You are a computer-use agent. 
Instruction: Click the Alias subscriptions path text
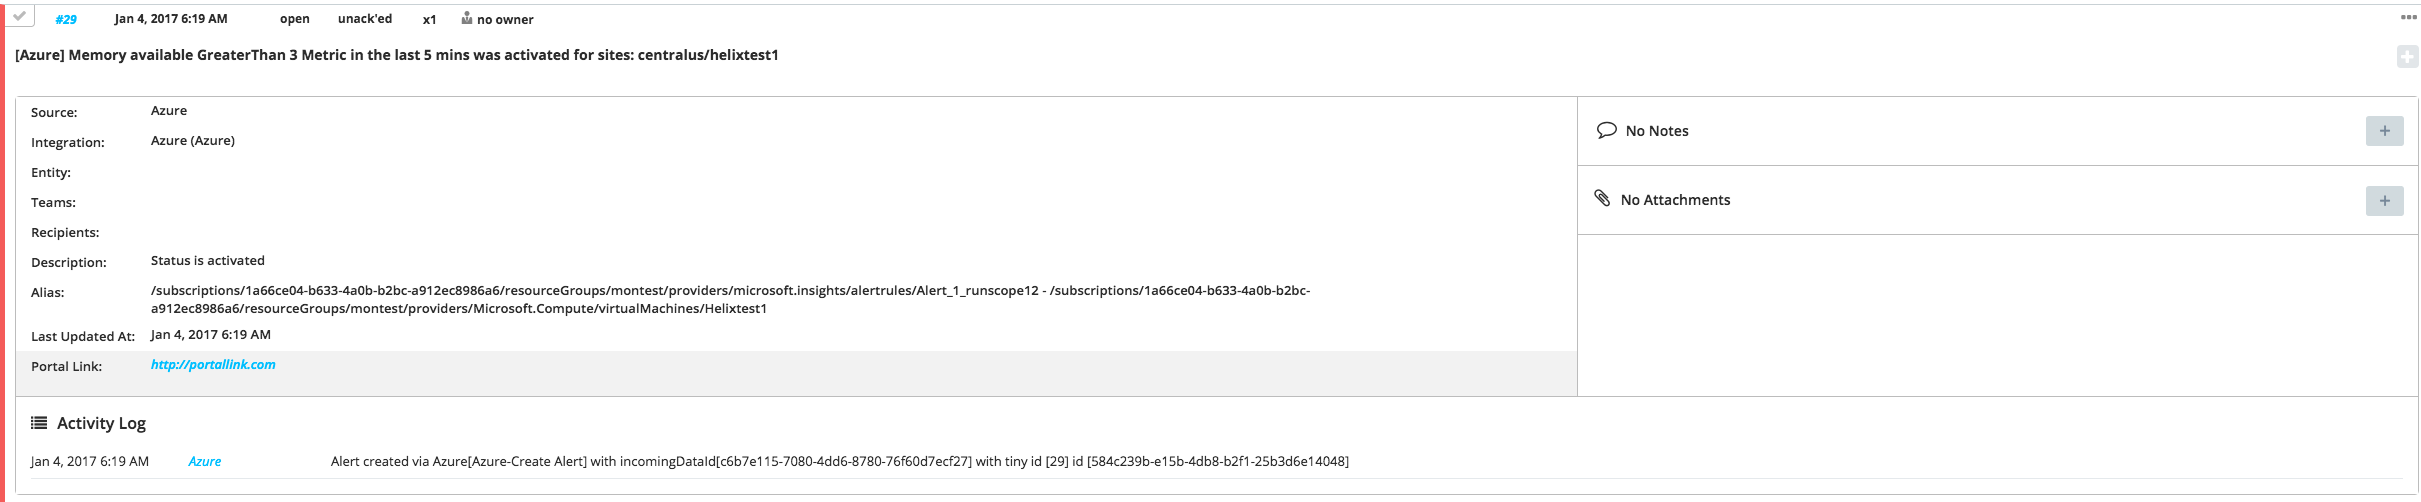point(730,299)
